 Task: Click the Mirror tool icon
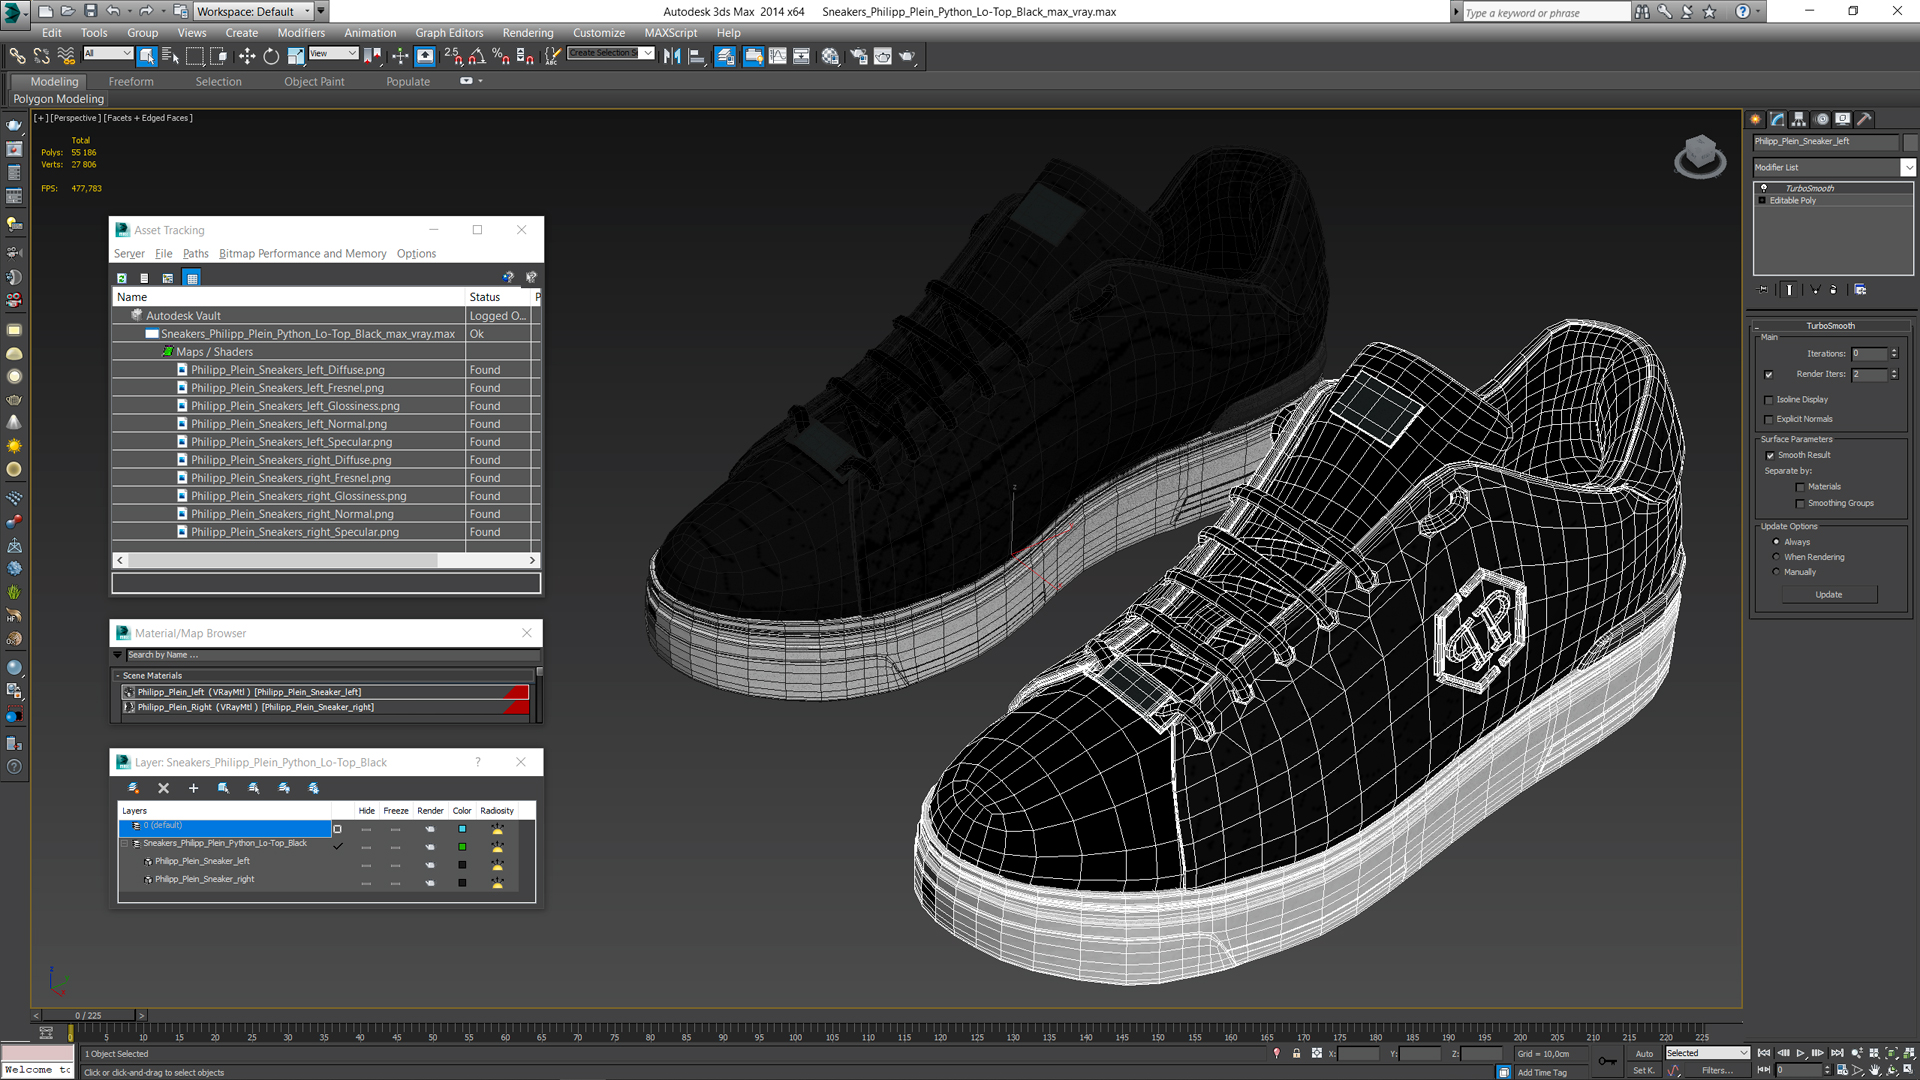point(672,57)
